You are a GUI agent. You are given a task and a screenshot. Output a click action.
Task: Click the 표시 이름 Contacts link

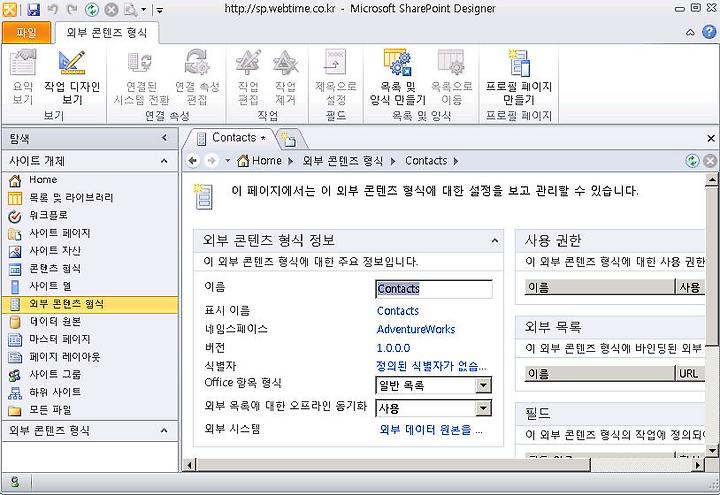point(398,311)
